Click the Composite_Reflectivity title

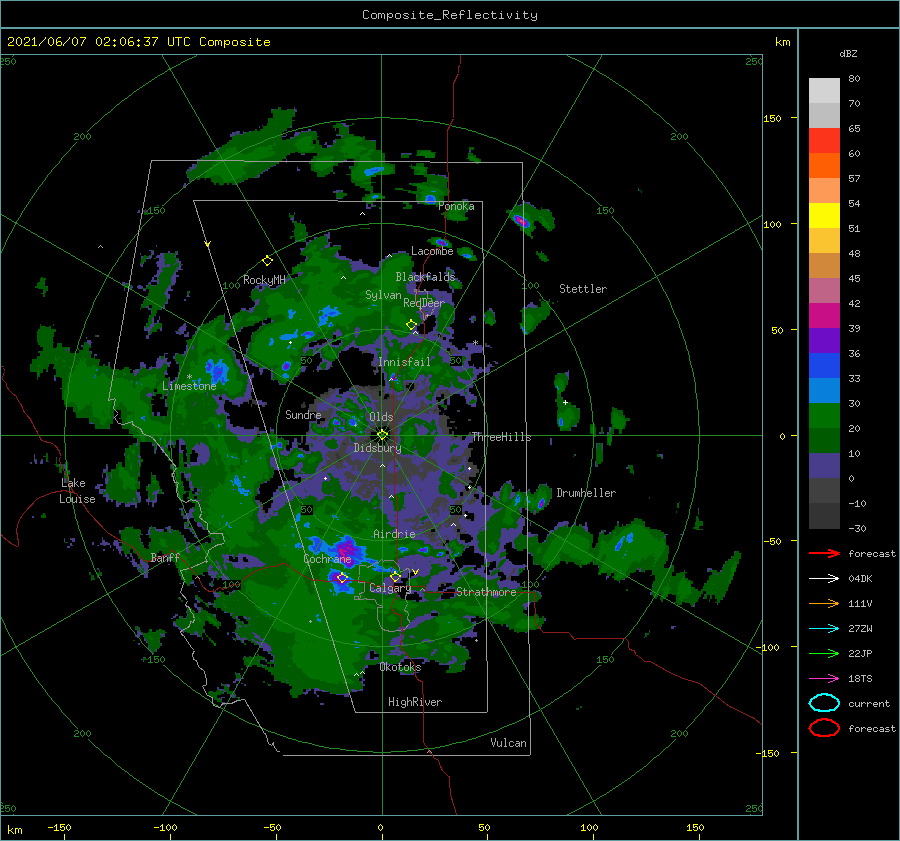coord(450,15)
